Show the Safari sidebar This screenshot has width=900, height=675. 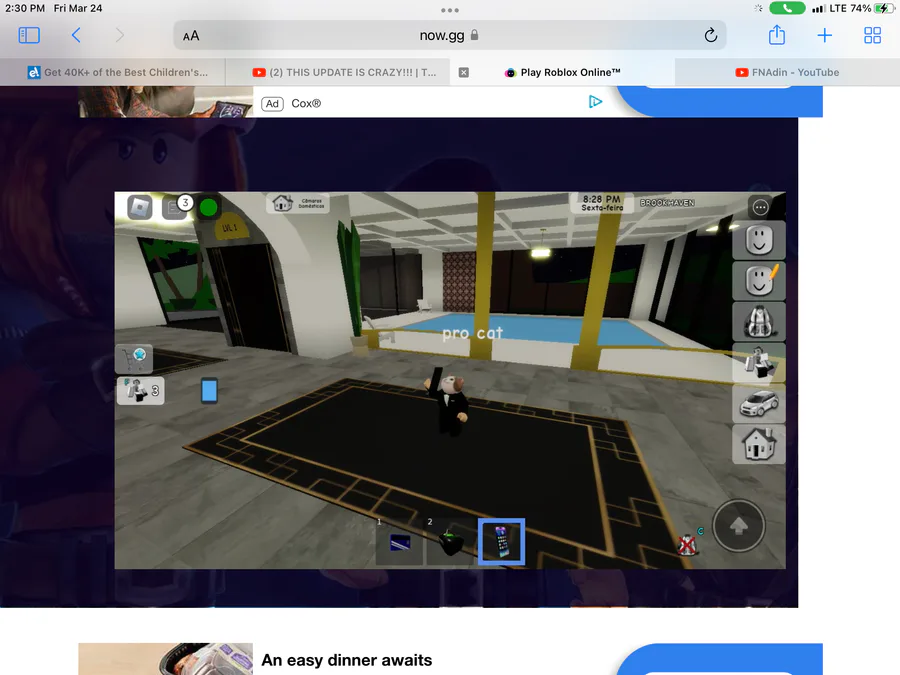(x=29, y=36)
